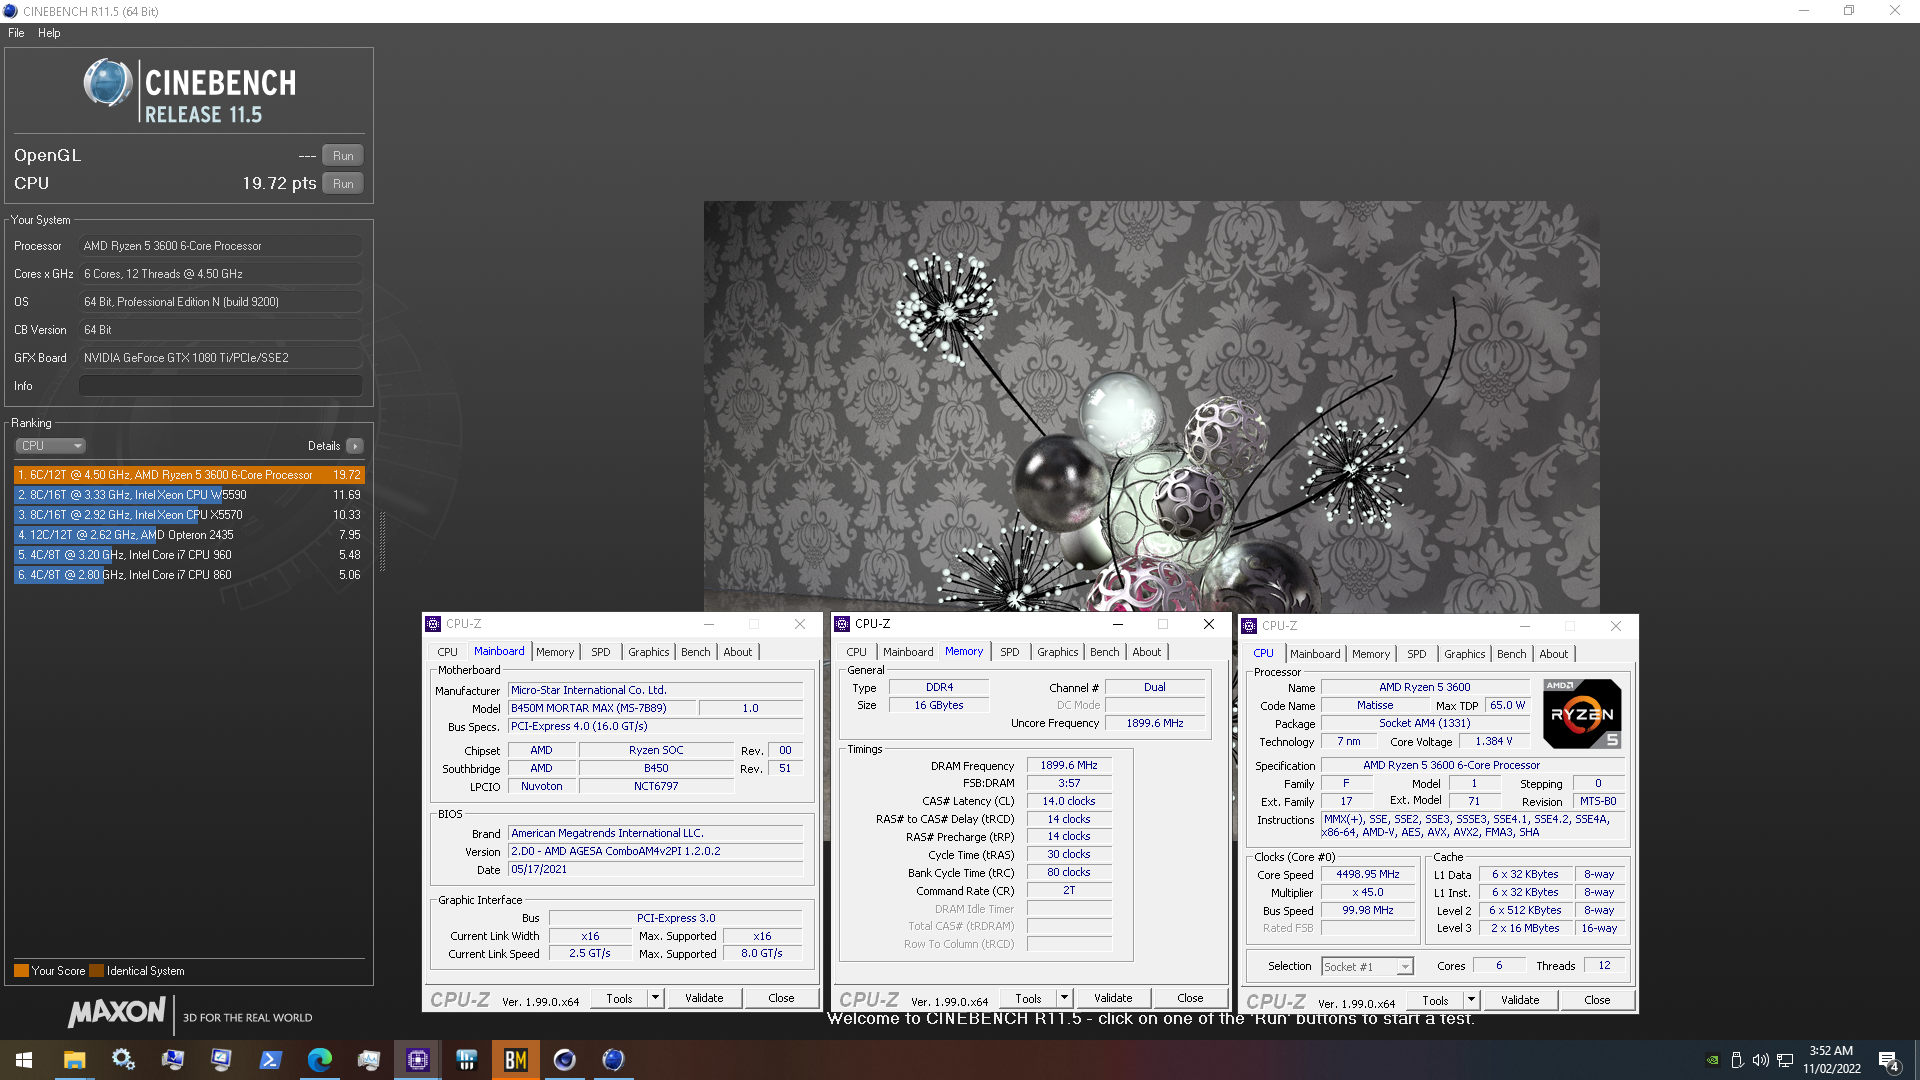This screenshot has height=1080, width=1920.
Task: Open the notification center icon
Action: [x=1888, y=1061]
